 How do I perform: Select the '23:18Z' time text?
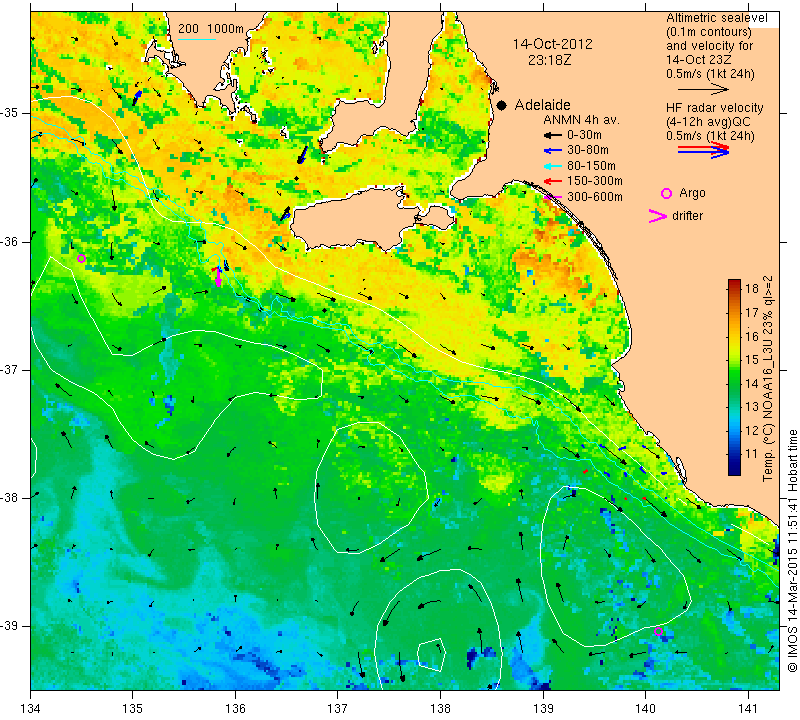tap(549, 60)
